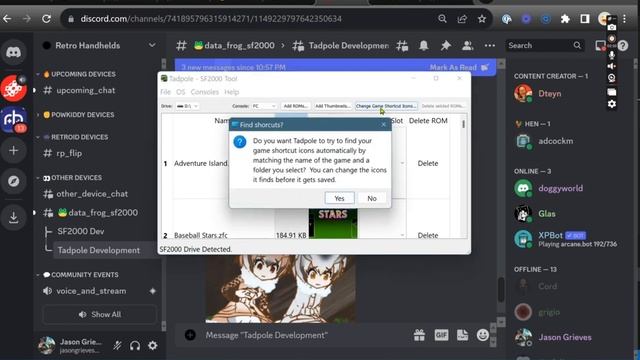Open notification settings bell icon

point(424,46)
